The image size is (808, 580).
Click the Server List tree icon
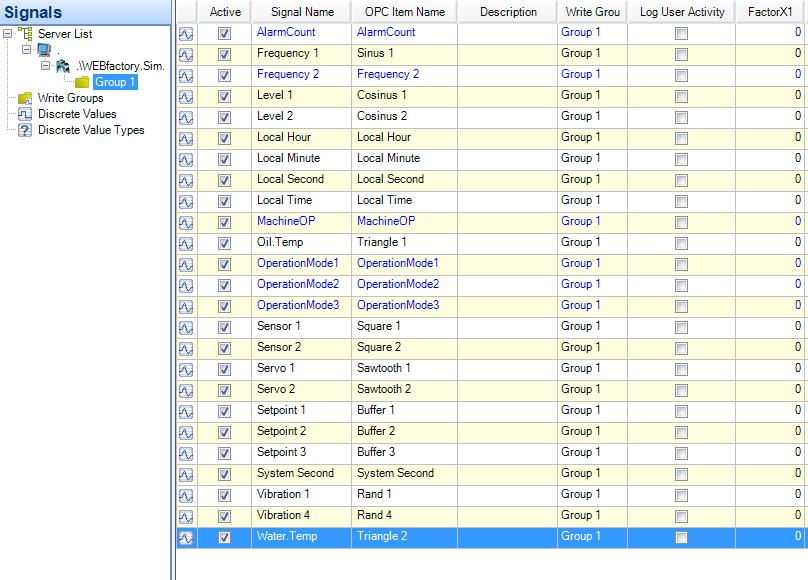[25, 34]
